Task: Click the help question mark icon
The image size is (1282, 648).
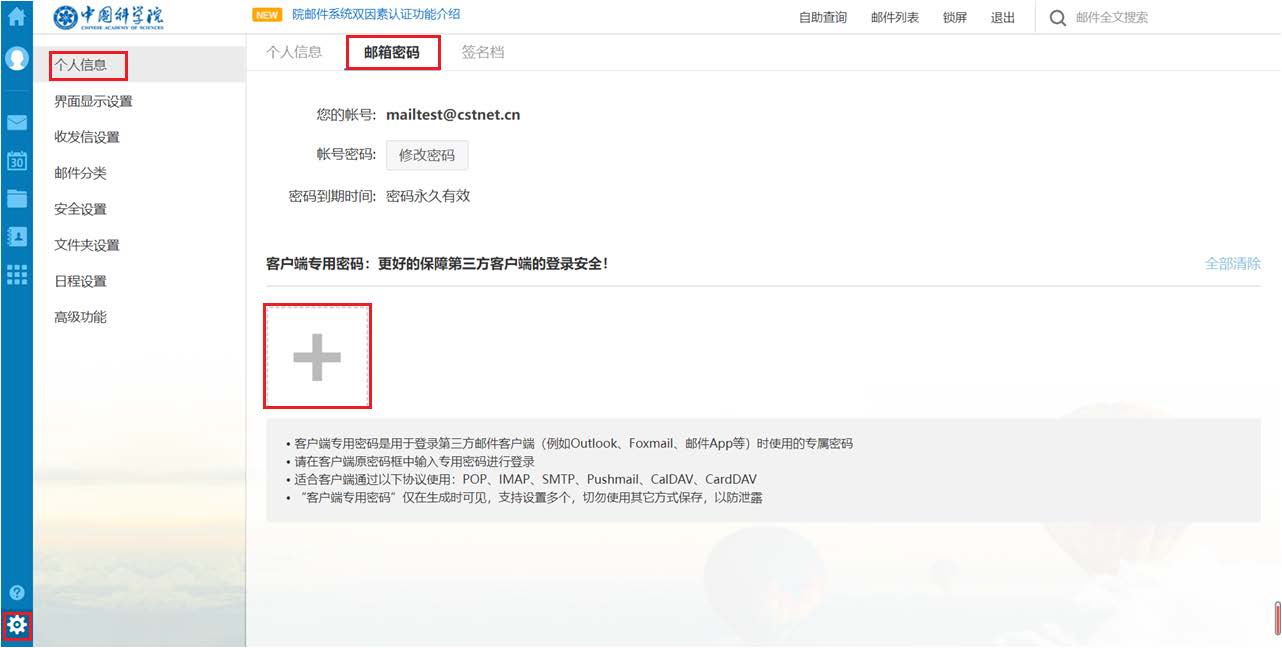Action: (16, 592)
